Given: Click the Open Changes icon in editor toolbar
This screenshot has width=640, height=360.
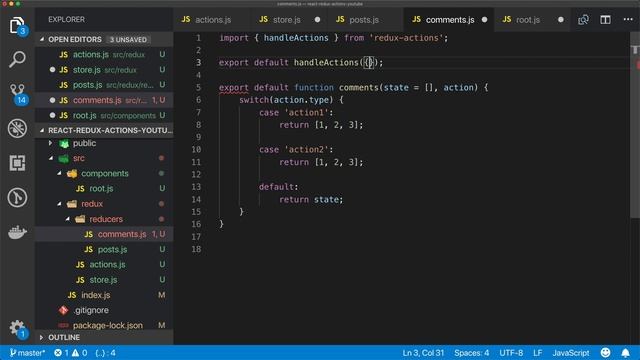Looking at the screenshot, I should 583,20.
